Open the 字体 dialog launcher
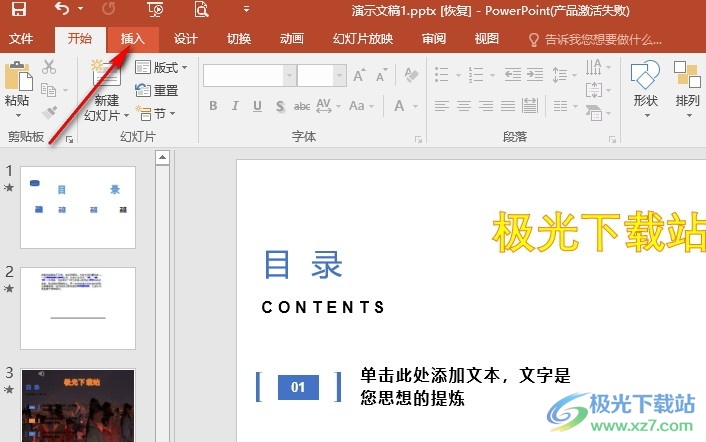This screenshot has width=706, height=442. pos(418,140)
